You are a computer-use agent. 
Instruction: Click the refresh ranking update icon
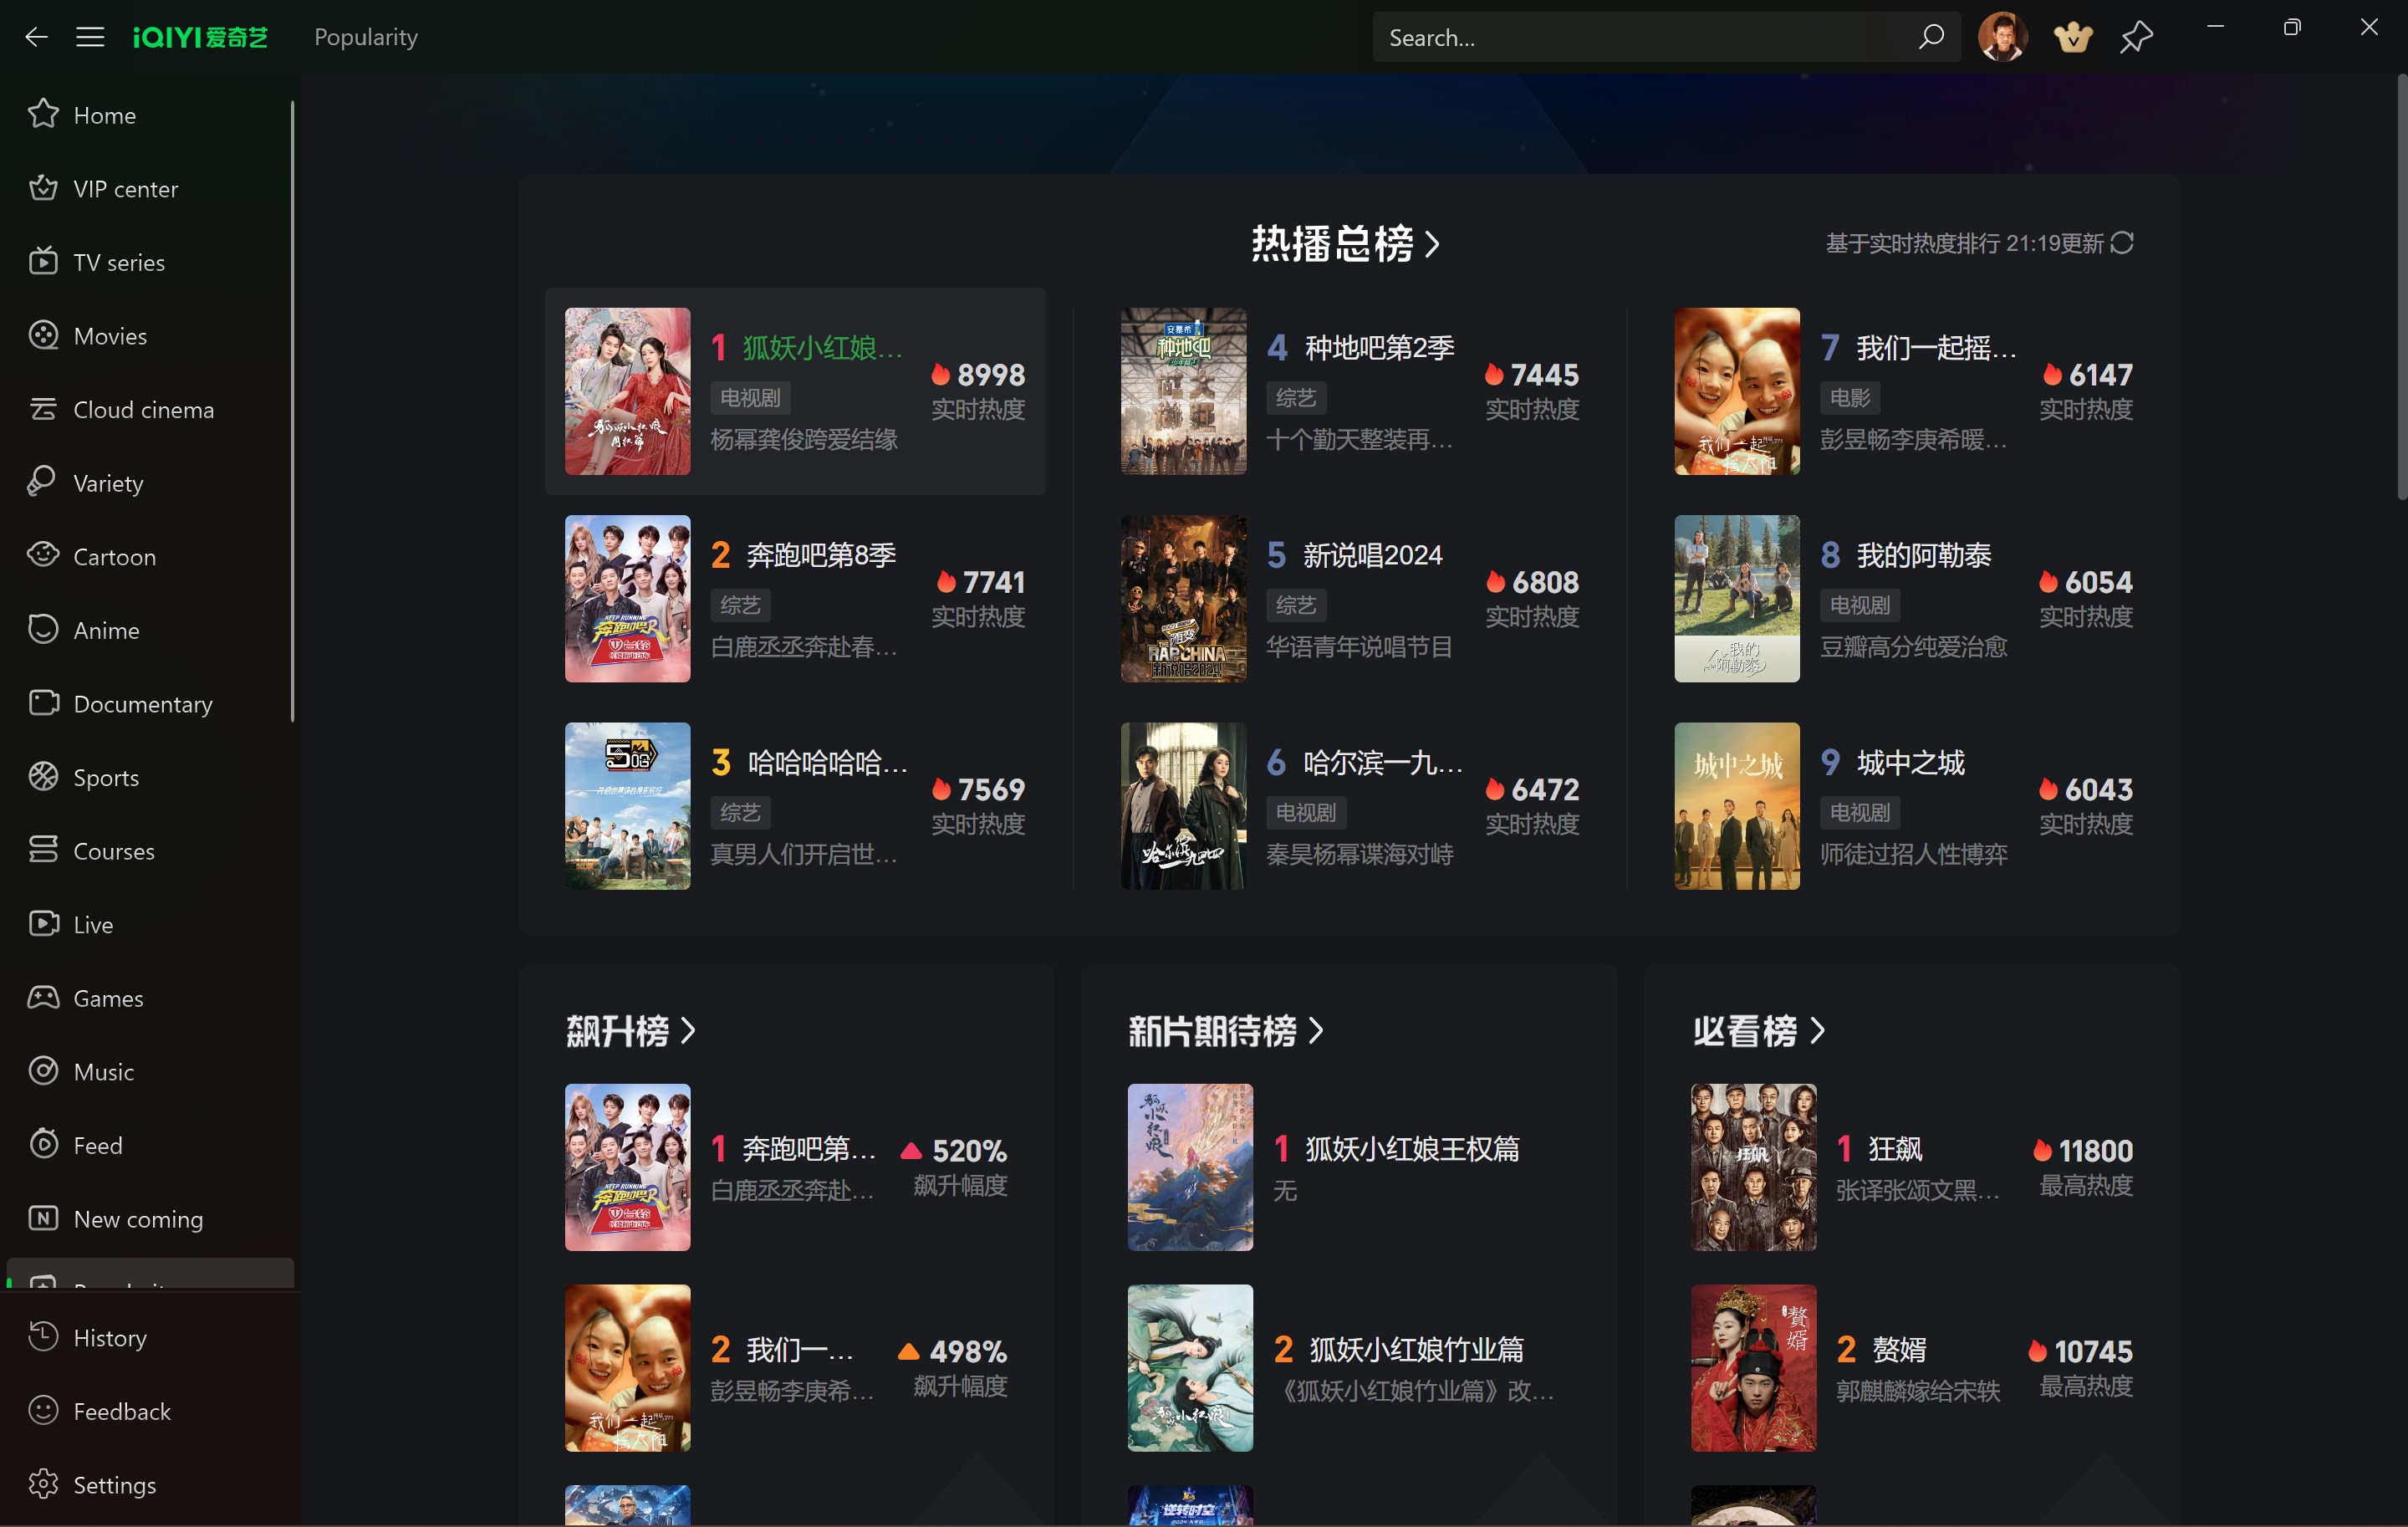coord(2122,243)
